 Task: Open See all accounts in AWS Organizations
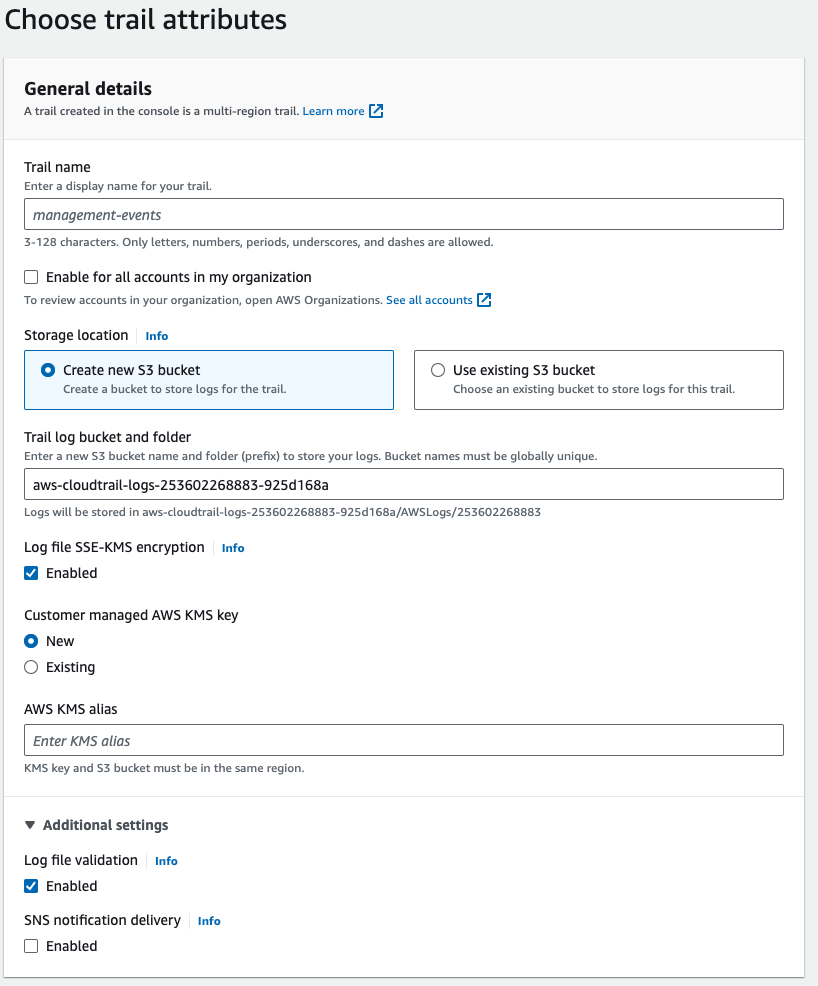pos(428,299)
